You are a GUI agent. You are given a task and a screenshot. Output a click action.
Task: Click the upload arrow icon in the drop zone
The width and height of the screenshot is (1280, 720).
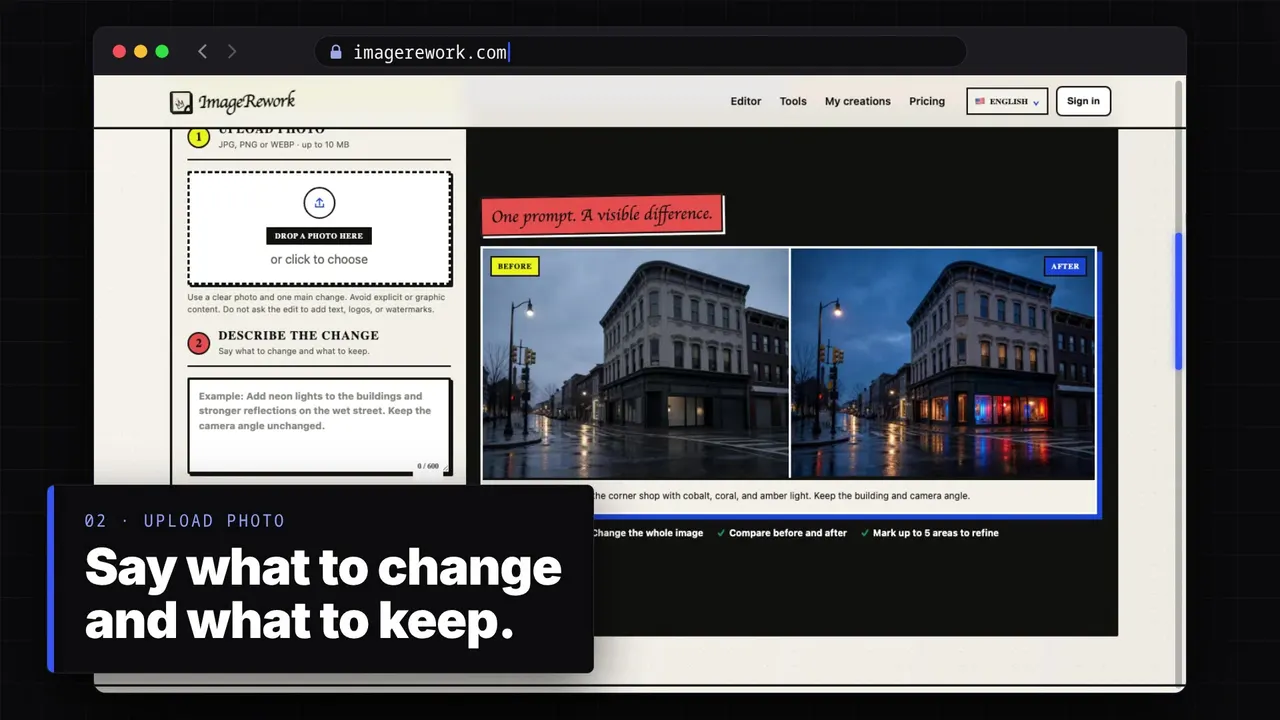pos(319,203)
